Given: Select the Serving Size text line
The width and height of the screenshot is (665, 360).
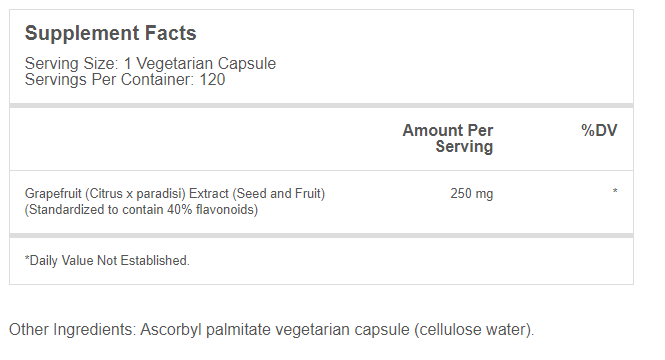Looking at the screenshot, I should tap(150, 64).
